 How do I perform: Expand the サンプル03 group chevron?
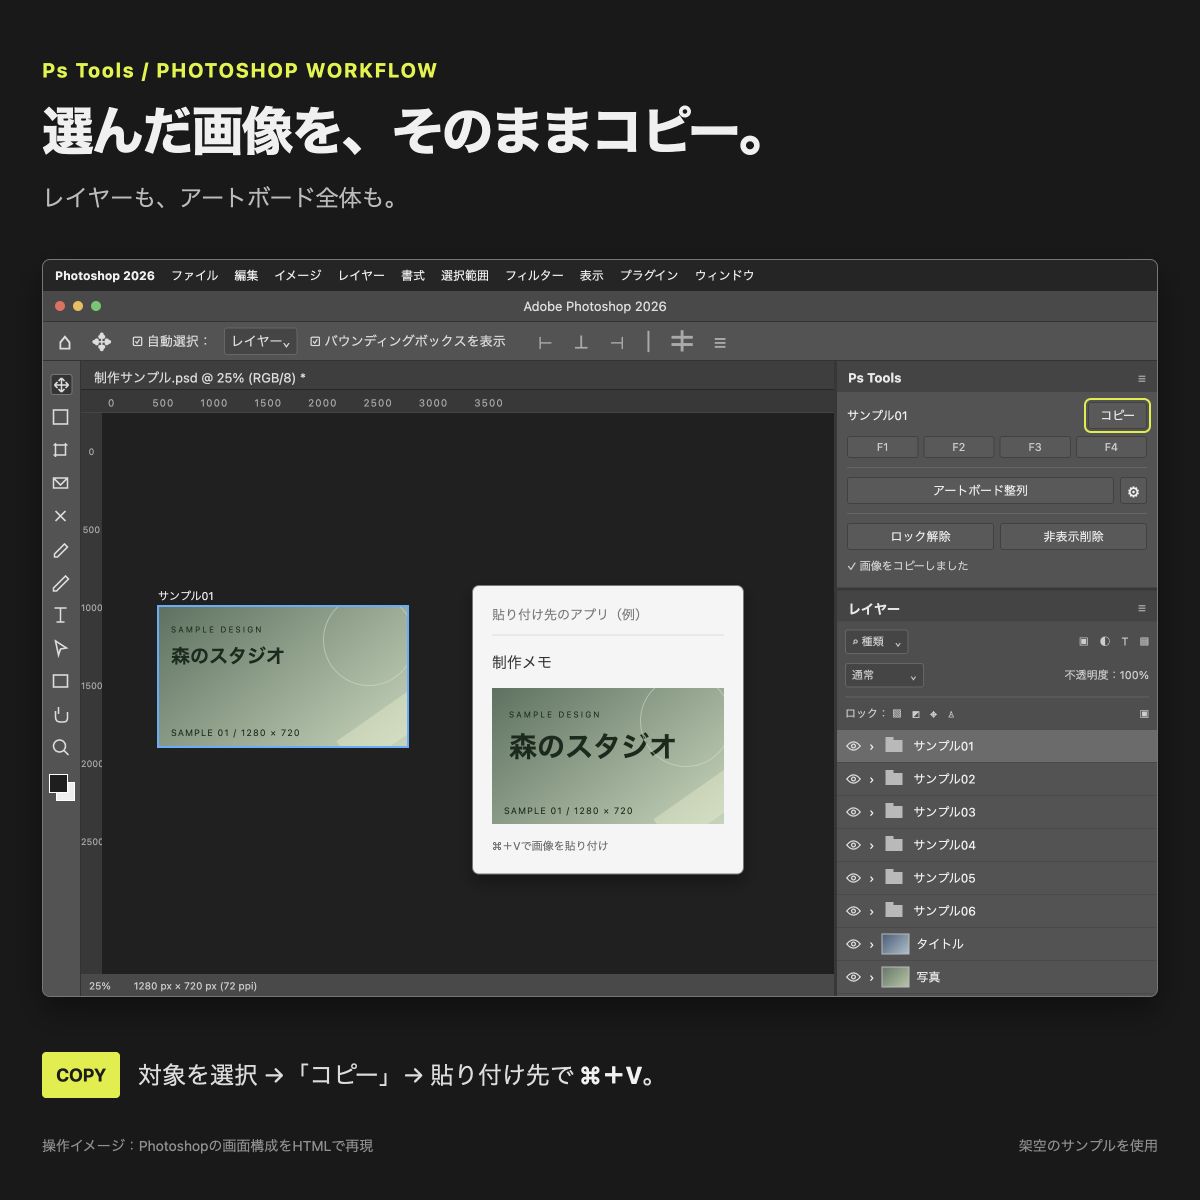point(872,812)
